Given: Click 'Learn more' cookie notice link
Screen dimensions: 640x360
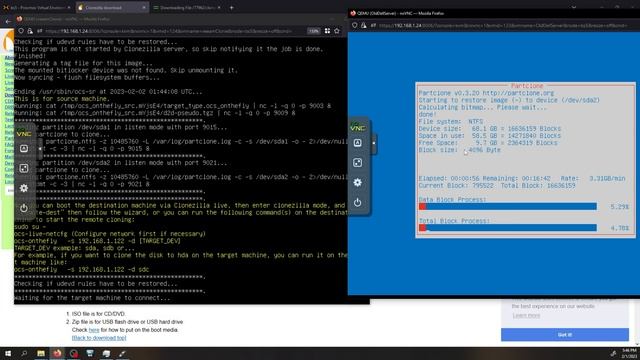Looking at the screenshot, I should pyautogui.click(x=526, y=316).
